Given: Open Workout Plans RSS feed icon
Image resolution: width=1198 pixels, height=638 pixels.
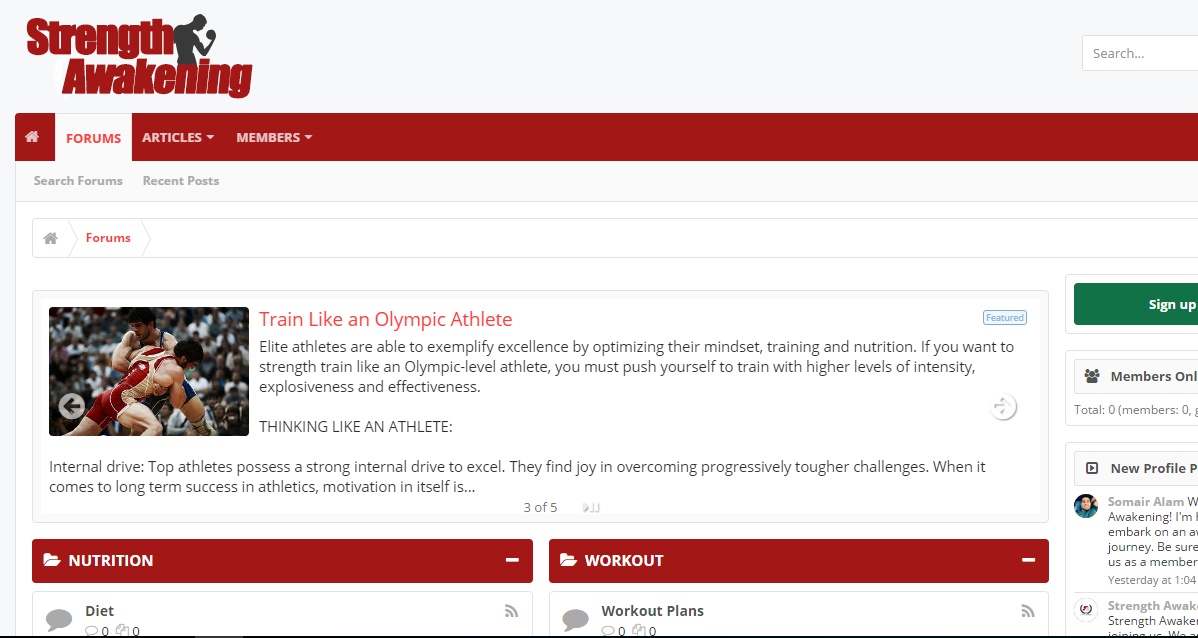Looking at the screenshot, I should tap(1027, 611).
